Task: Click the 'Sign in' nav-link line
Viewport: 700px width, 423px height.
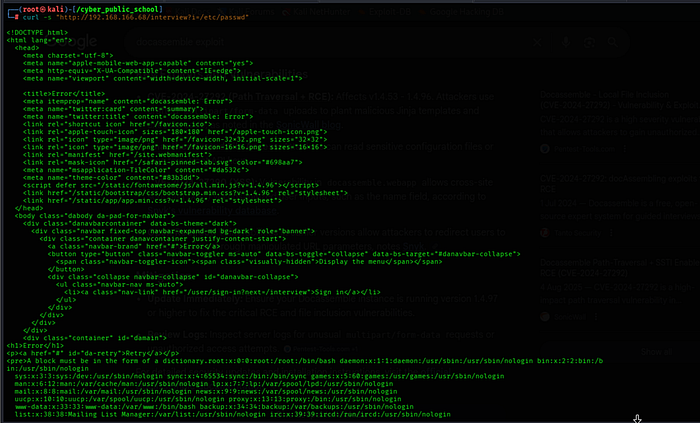Action: (222, 292)
